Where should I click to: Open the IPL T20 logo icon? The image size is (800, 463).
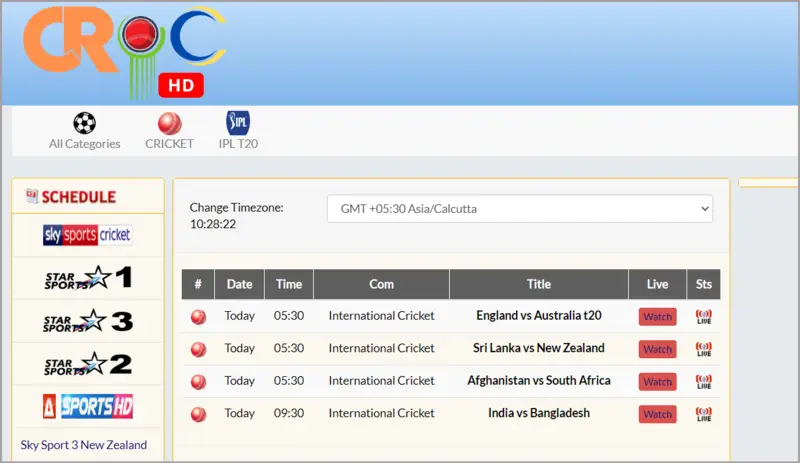tap(238, 123)
